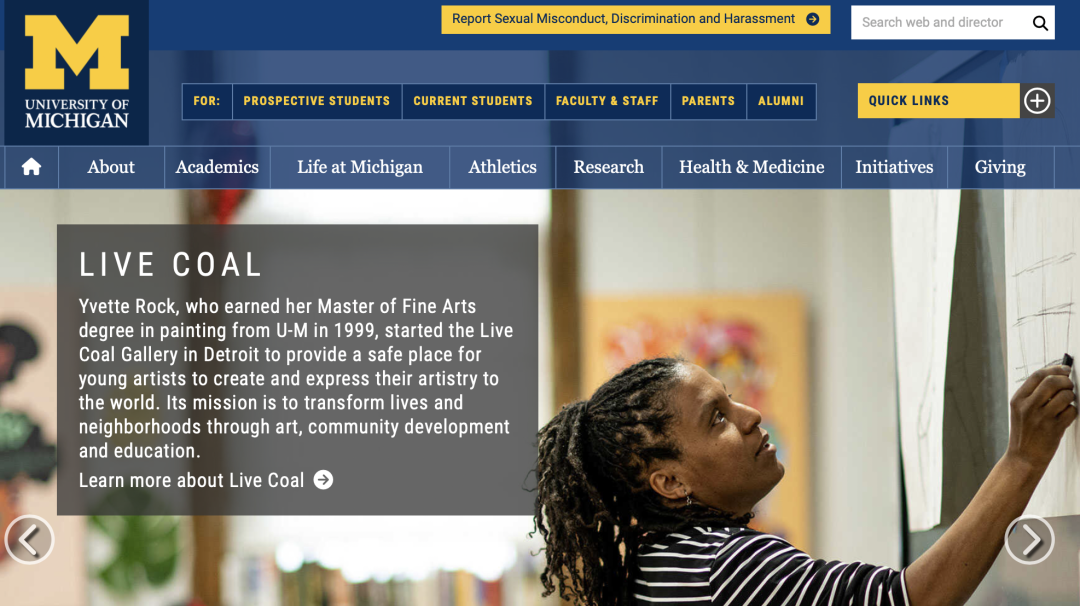Image resolution: width=1080 pixels, height=606 pixels.
Task: Open the Alumni link
Action: click(781, 101)
